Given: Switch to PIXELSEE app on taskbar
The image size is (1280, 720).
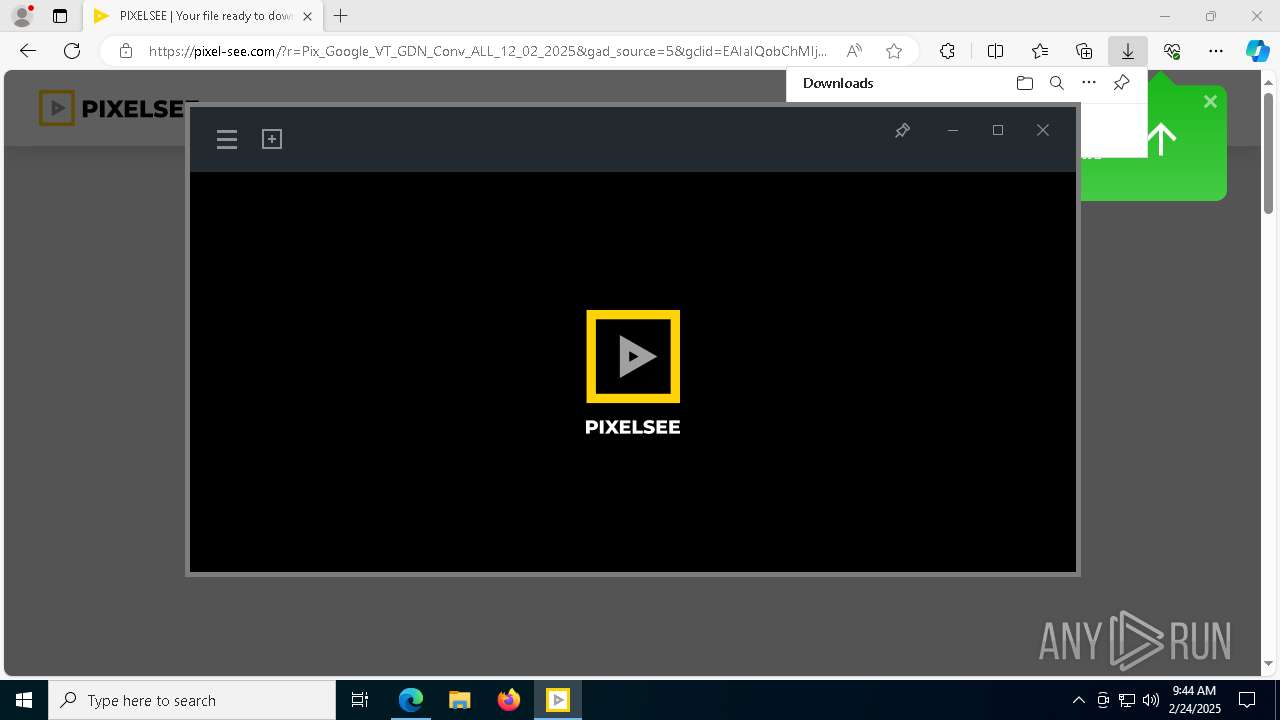Looking at the screenshot, I should tap(558, 700).
